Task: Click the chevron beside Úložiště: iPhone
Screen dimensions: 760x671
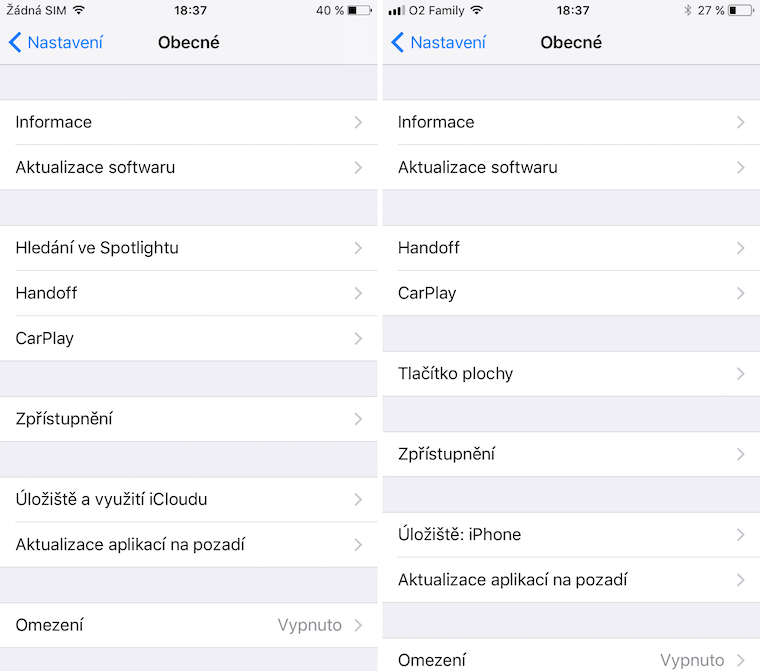Action: click(740, 535)
